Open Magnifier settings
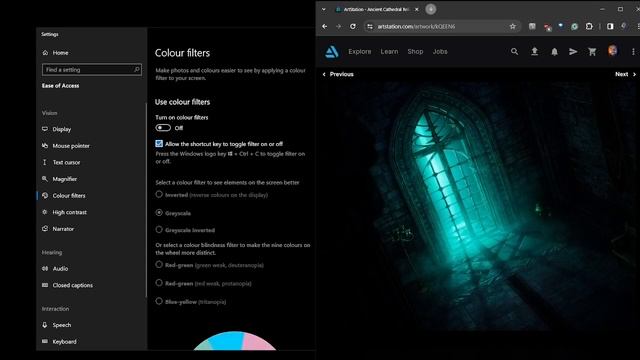This screenshot has height=360, width=640. 59,179
